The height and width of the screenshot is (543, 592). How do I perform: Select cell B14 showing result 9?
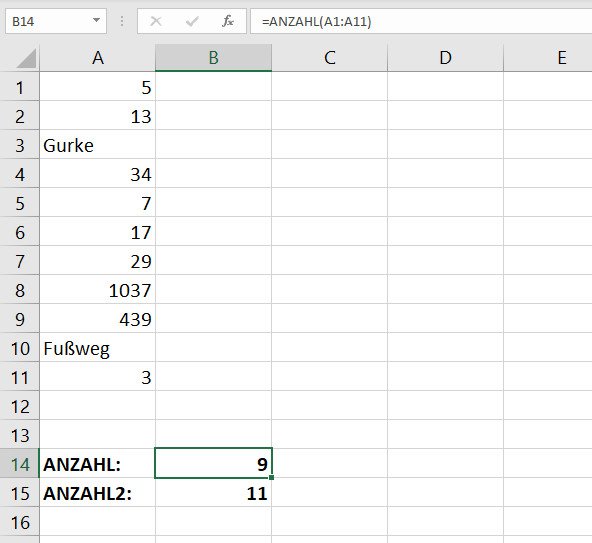(213, 463)
